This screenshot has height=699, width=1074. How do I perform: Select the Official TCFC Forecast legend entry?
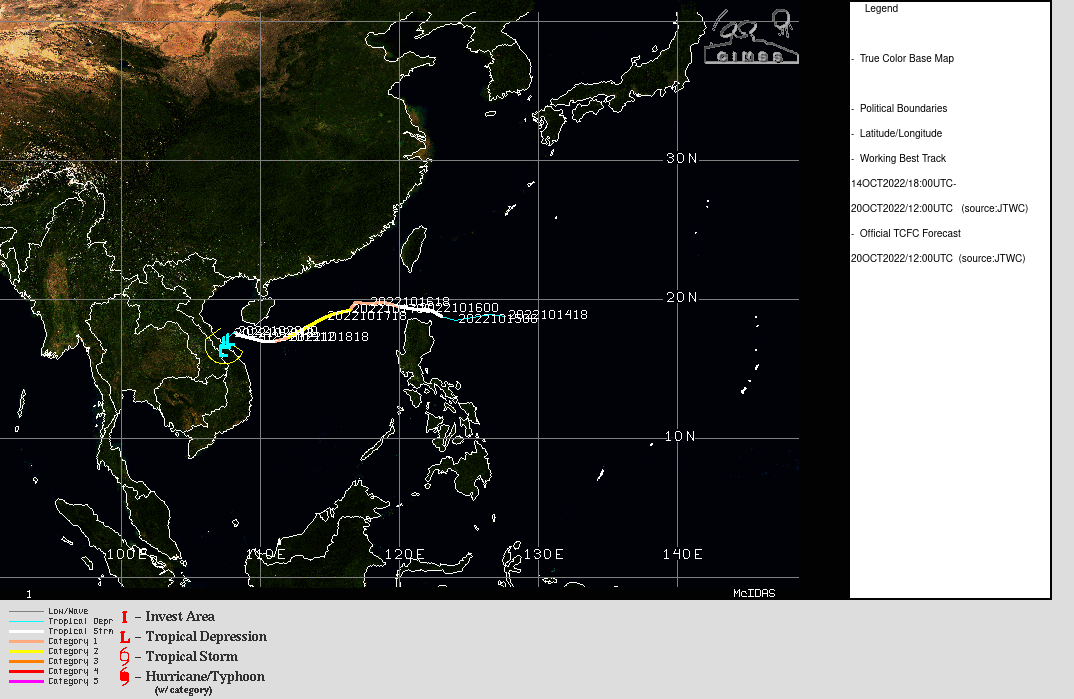pyautogui.click(x=909, y=234)
